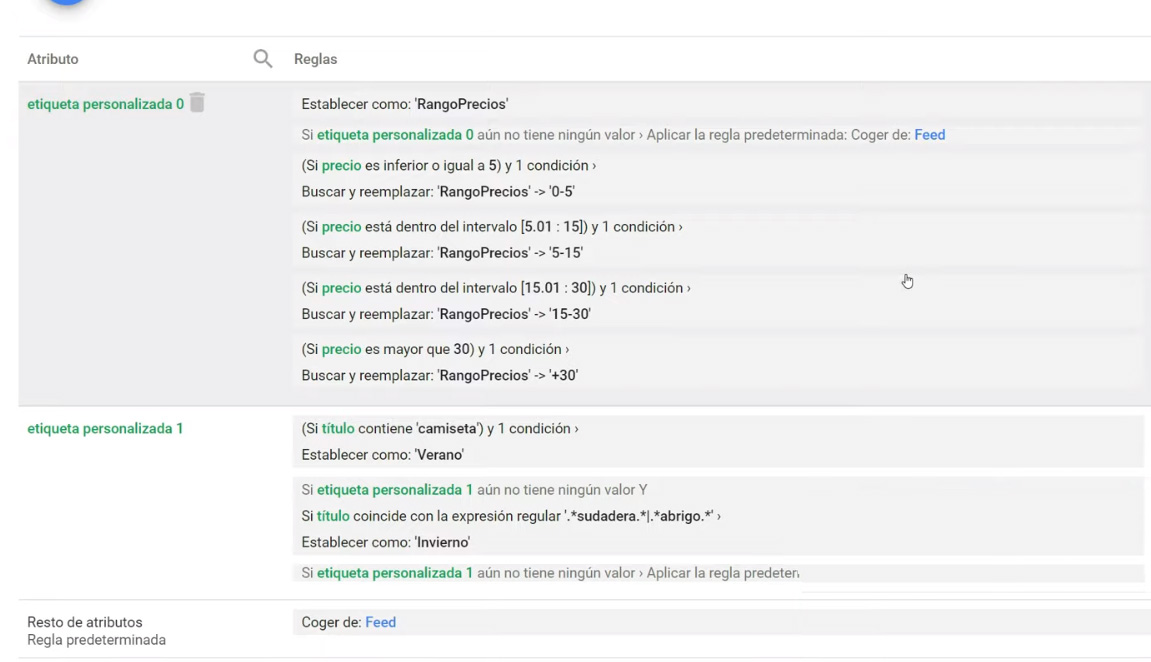The width and height of the screenshot is (1151, 662).
Task: Select rule Establecer como 'Verano'
Action: coord(382,455)
